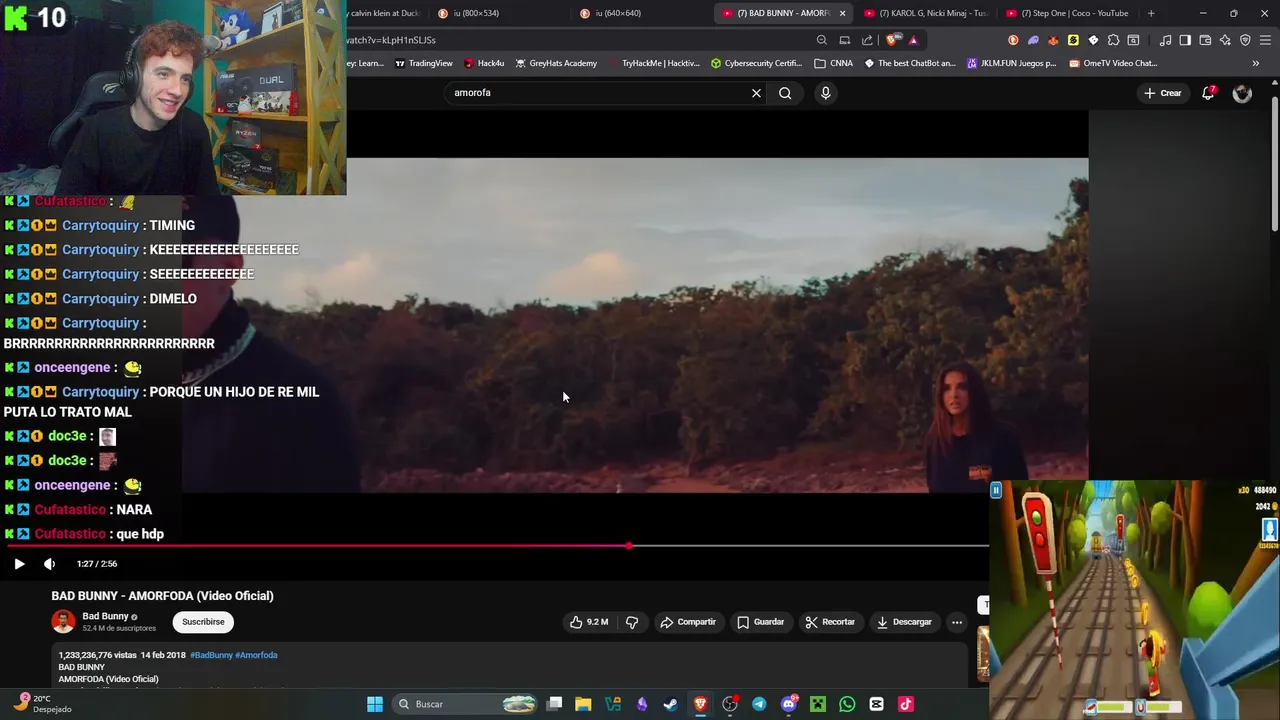Screen dimensions: 1280x720
Task: Open Telegram from taskbar
Action: [x=759, y=704]
